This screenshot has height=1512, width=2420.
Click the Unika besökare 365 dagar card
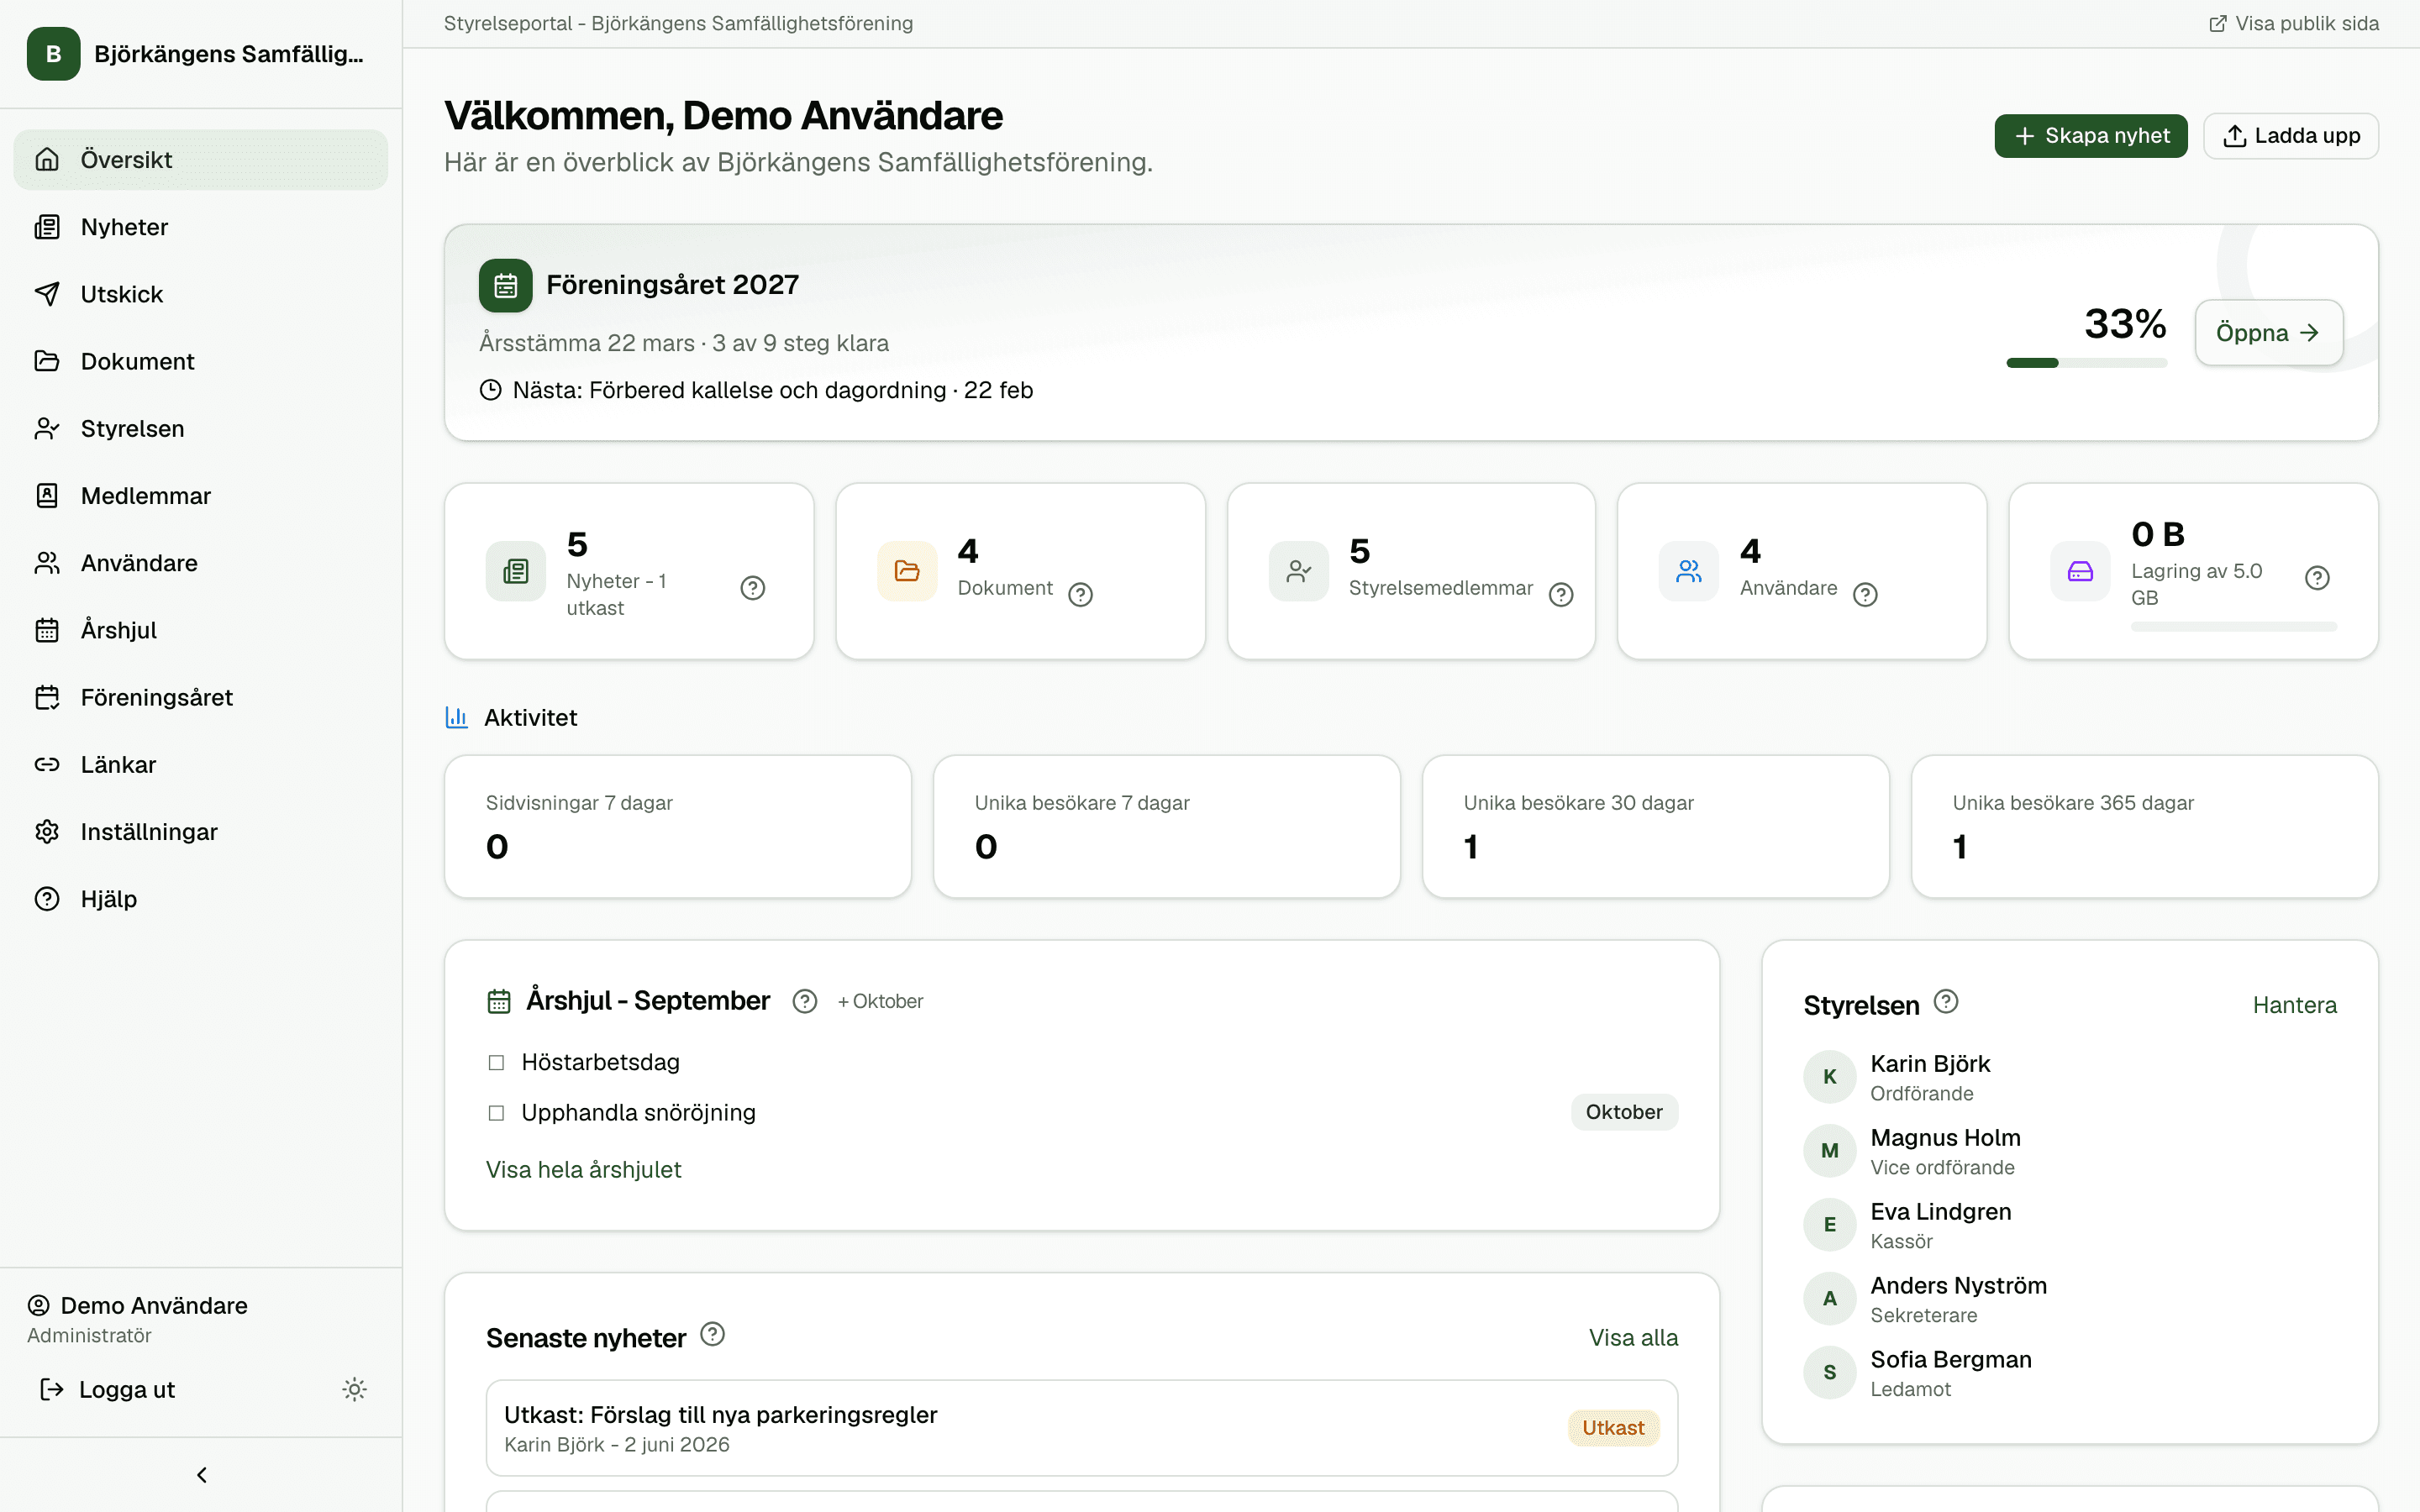[x=2144, y=827]
